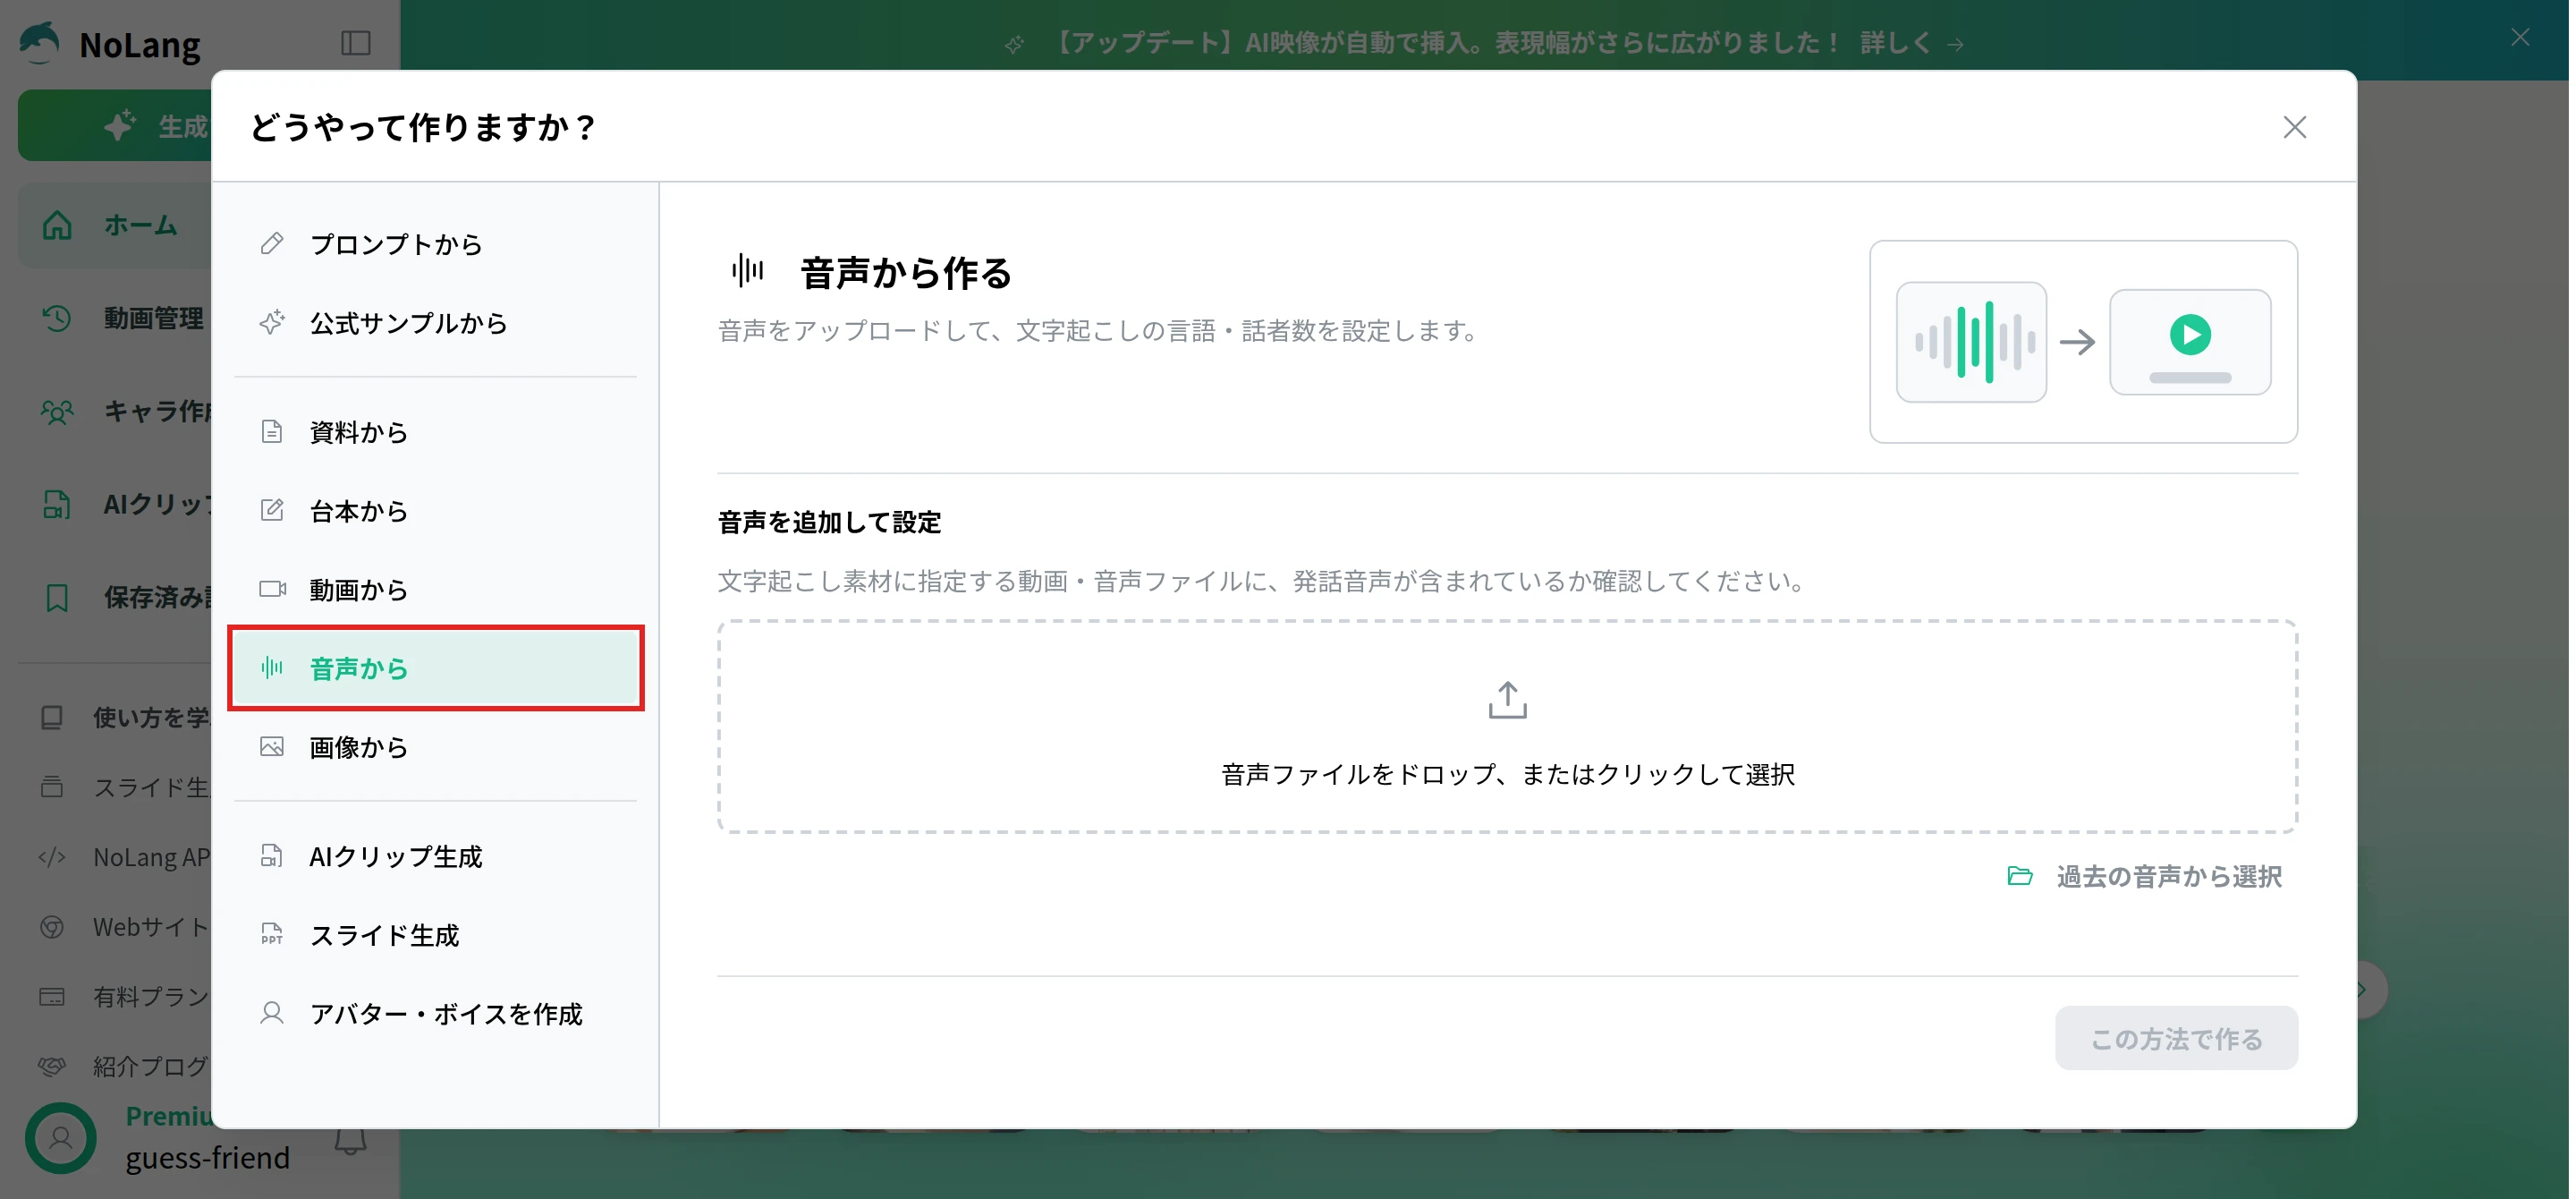Open ホーム in the sidebar
Image resolution: width=2576 pixels, height=1199 pixels.
tap(115, 225)
